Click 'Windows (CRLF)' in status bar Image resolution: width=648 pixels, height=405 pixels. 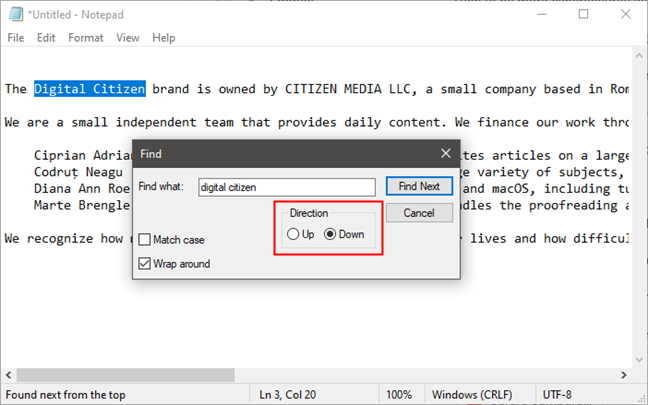[x=472, y=395]
